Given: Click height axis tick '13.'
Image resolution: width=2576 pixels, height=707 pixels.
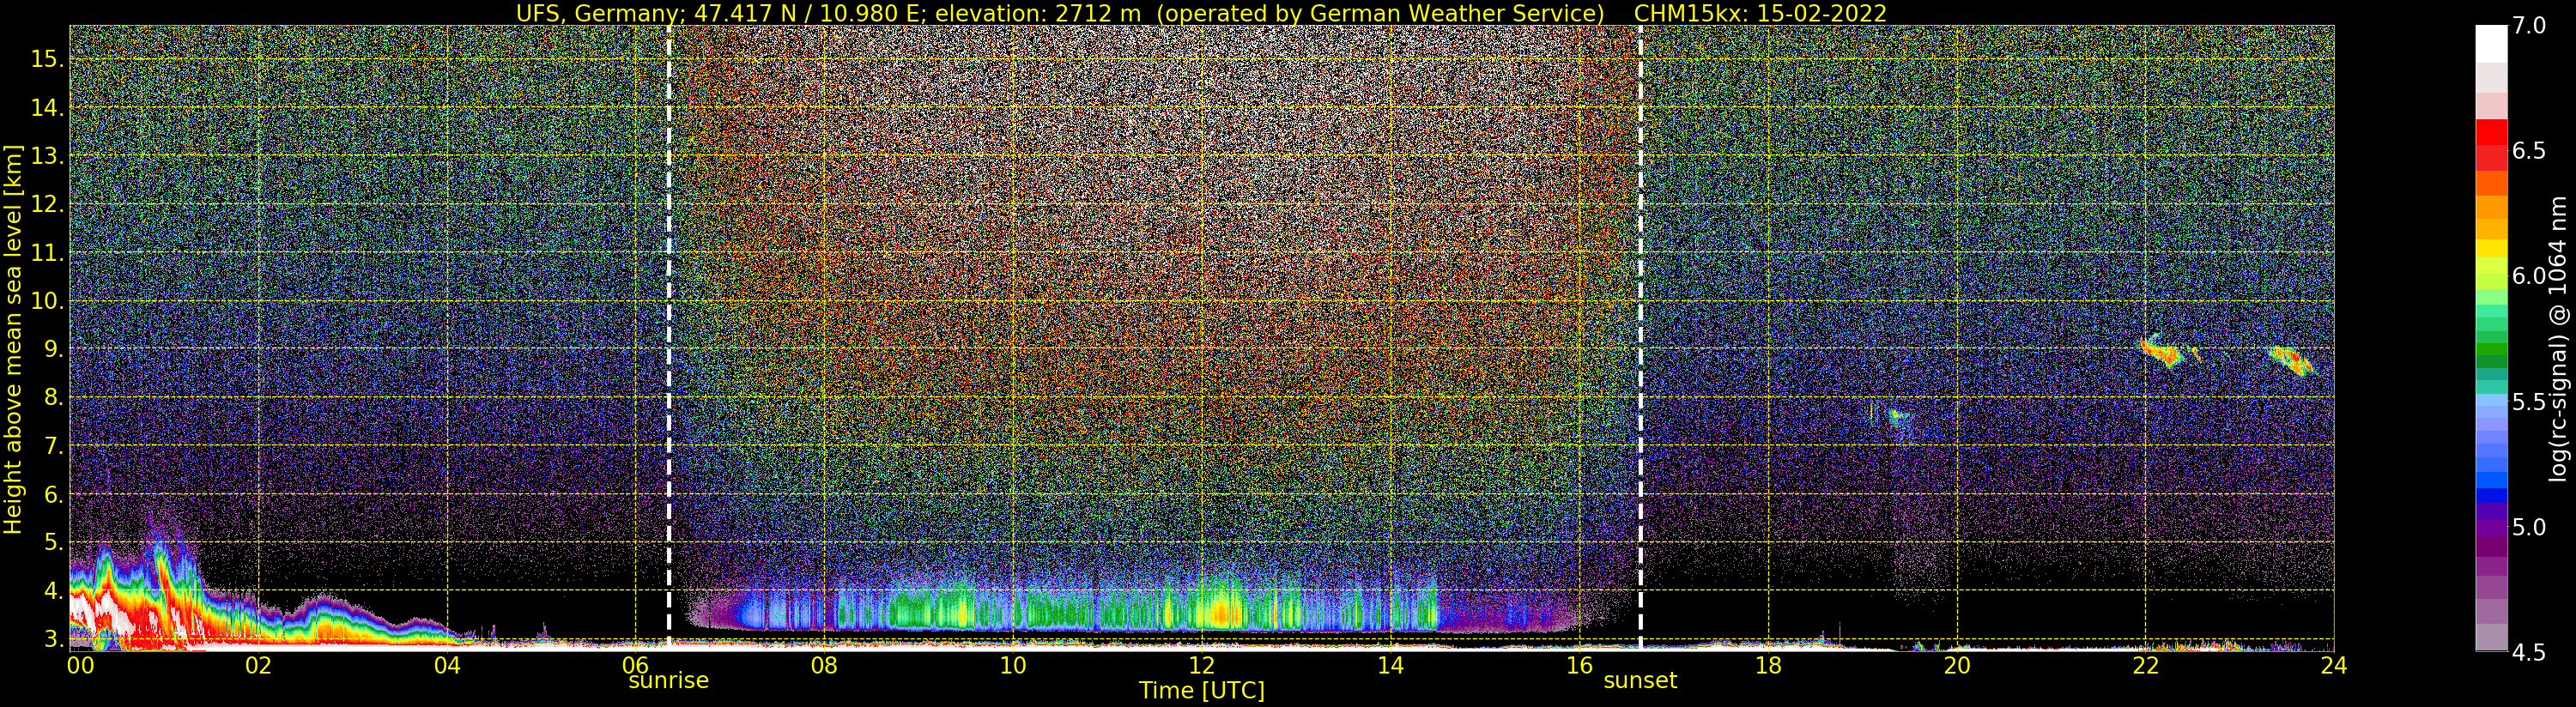Looking at the screenshot, I should pos(46,156).
